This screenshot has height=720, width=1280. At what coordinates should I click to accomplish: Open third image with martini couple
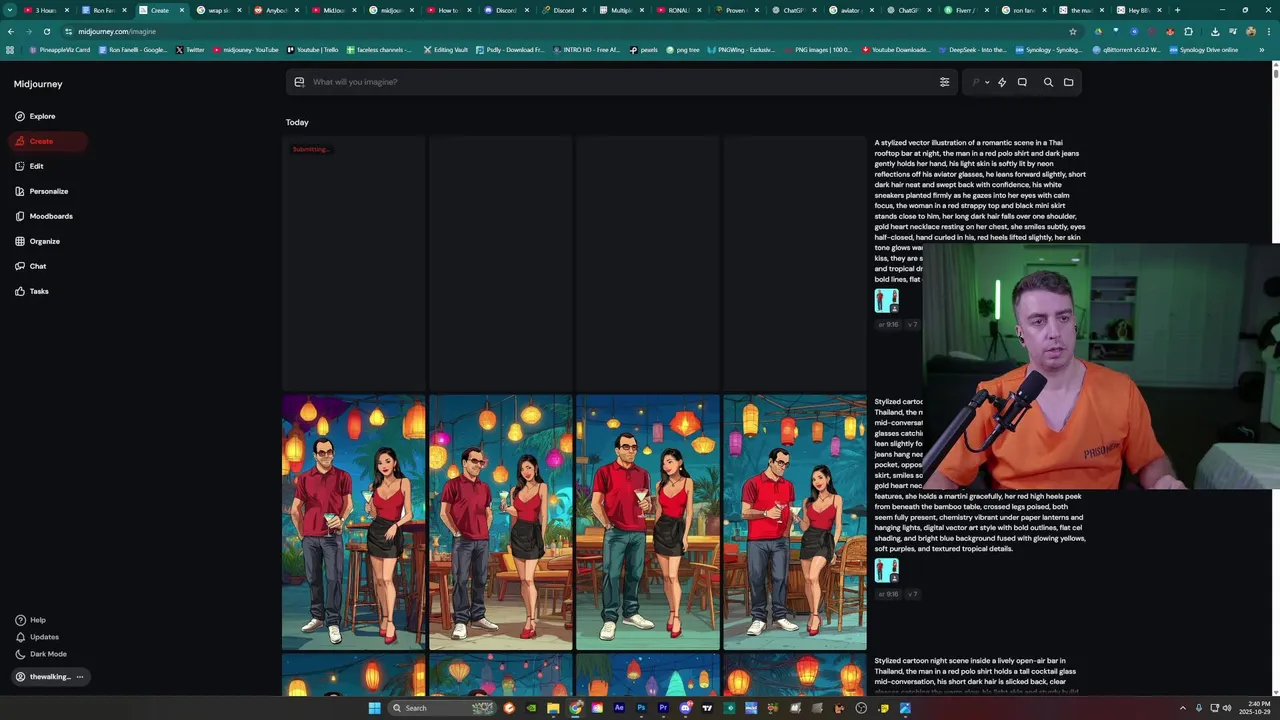[647, 522]
